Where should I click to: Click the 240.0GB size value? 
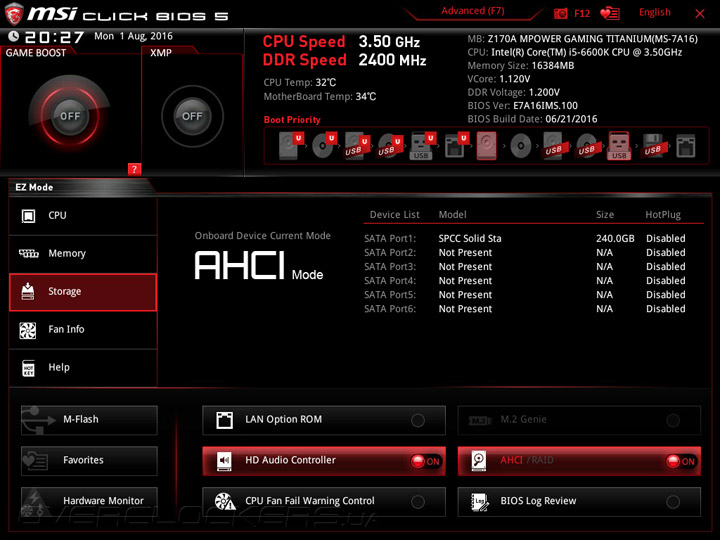click(615, 239)
